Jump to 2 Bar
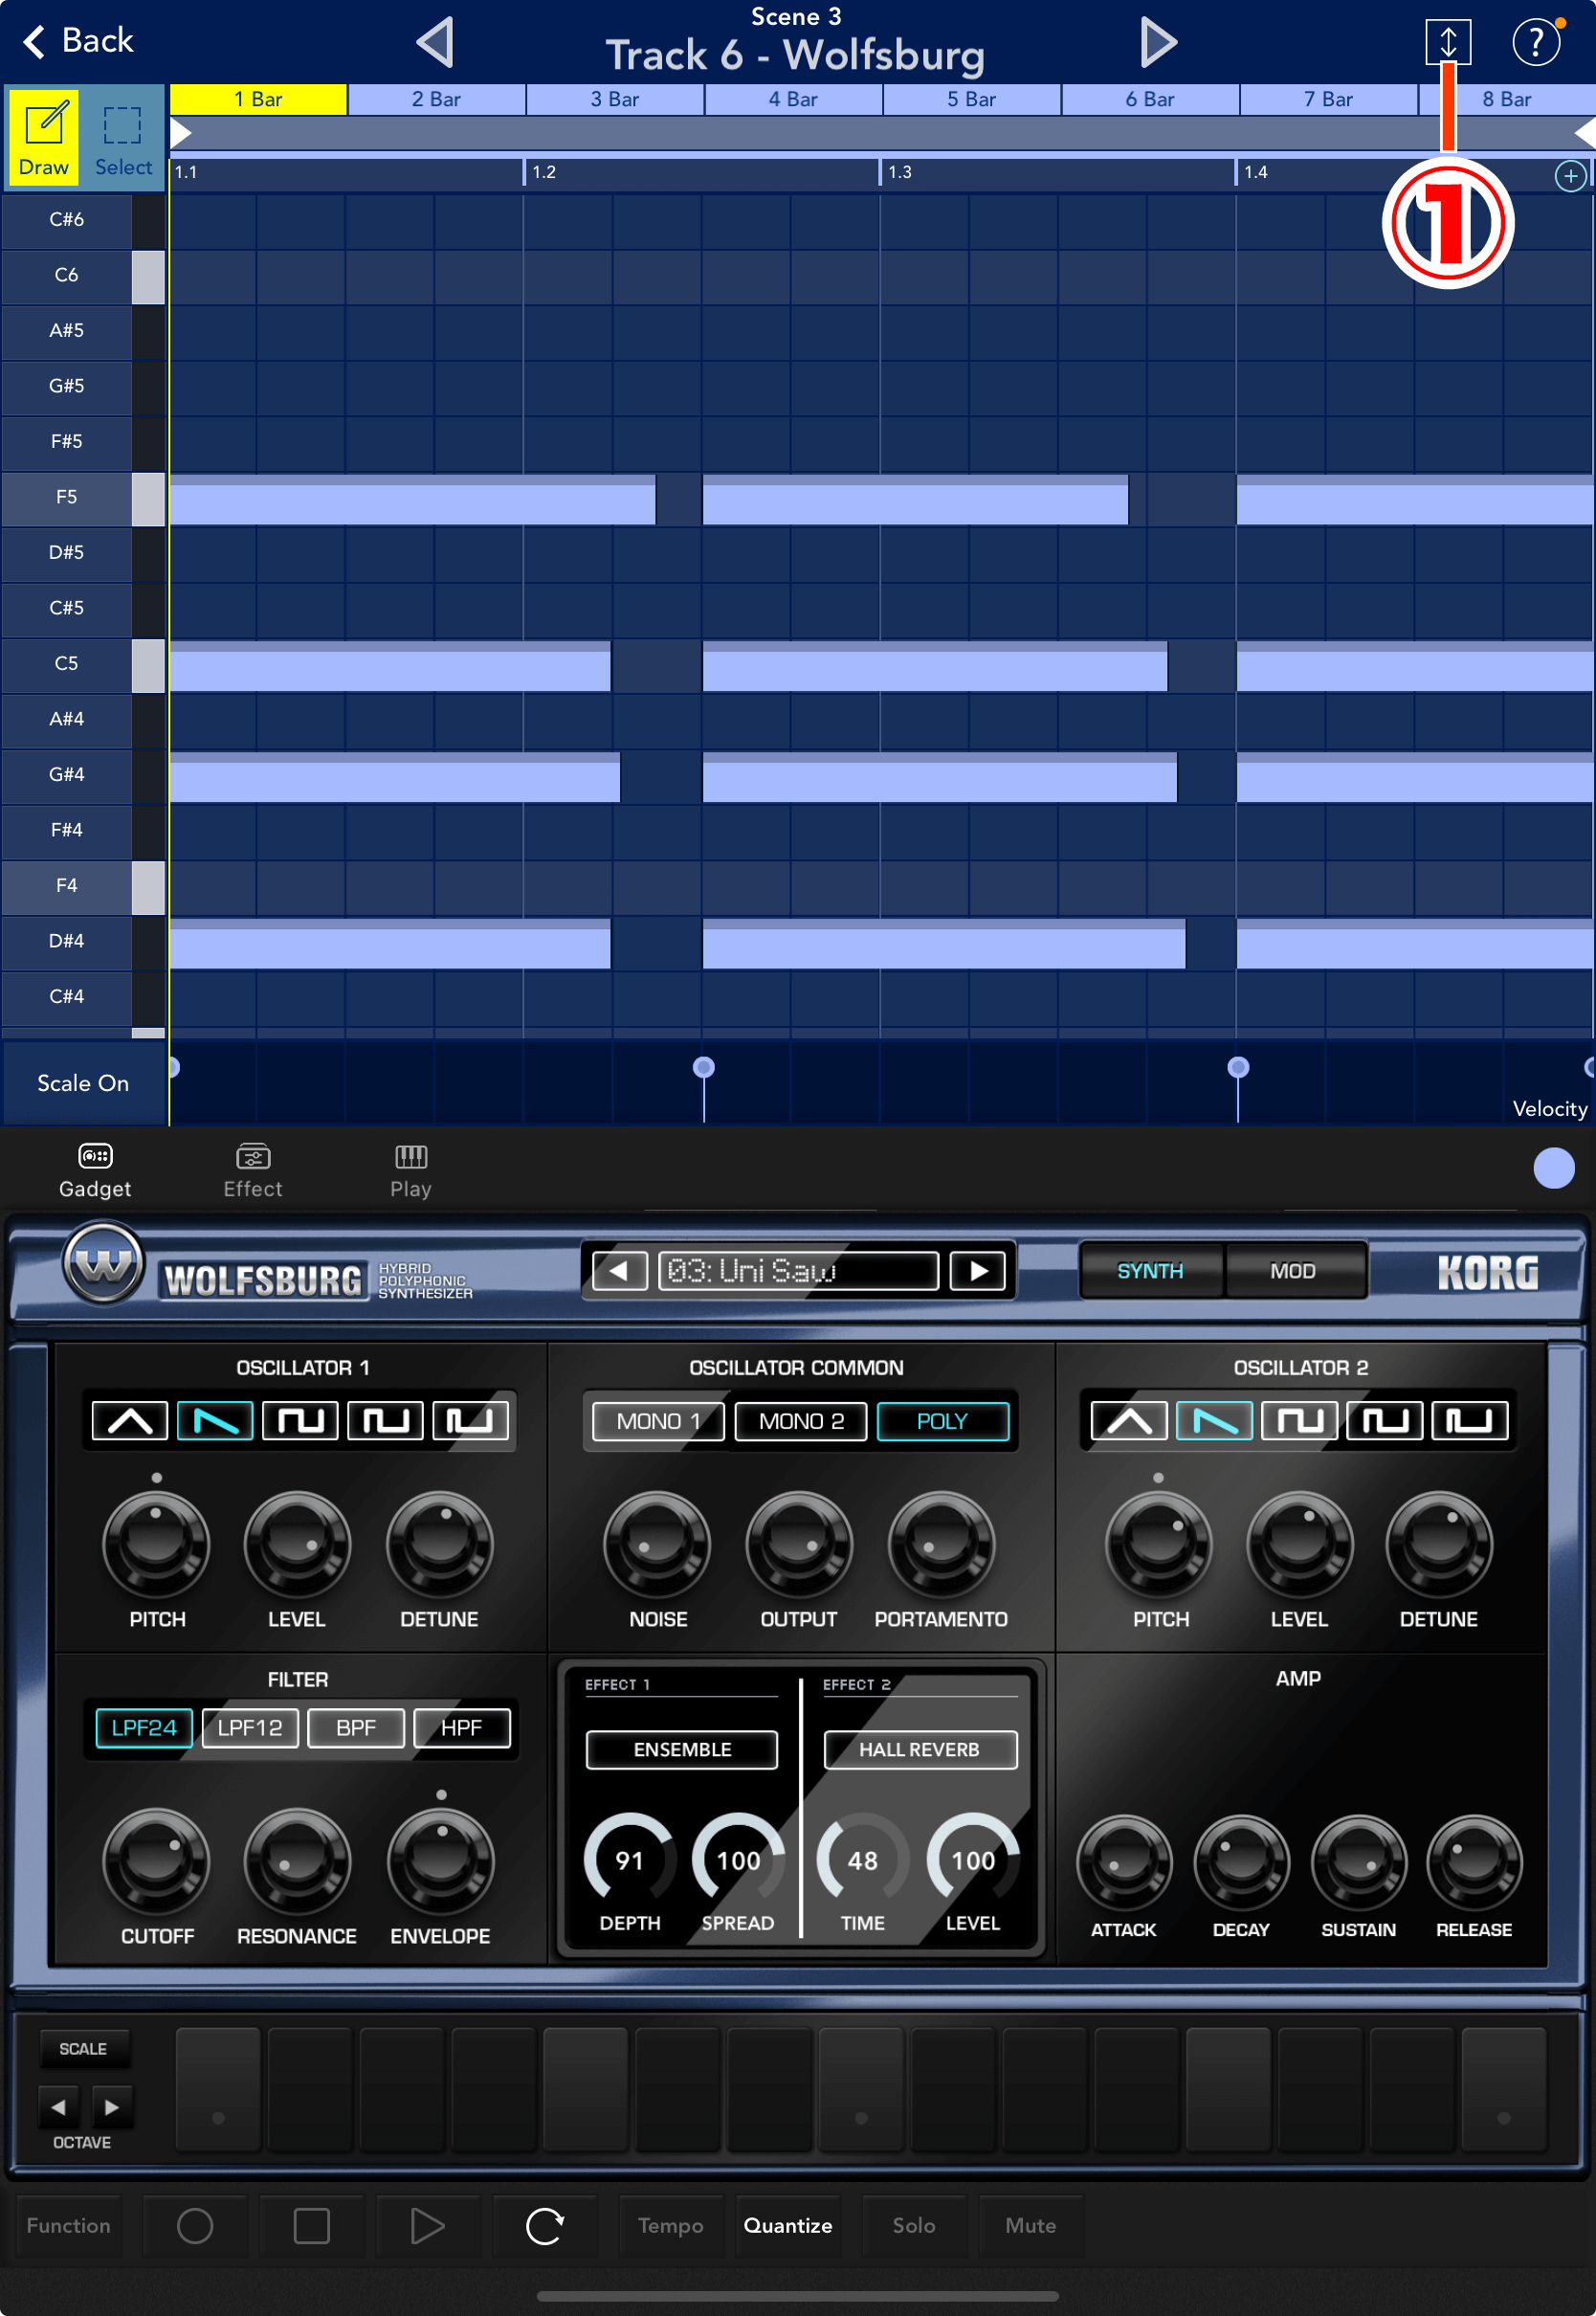This screenshot has height=2316, width=1596. [x=436, y=99]
